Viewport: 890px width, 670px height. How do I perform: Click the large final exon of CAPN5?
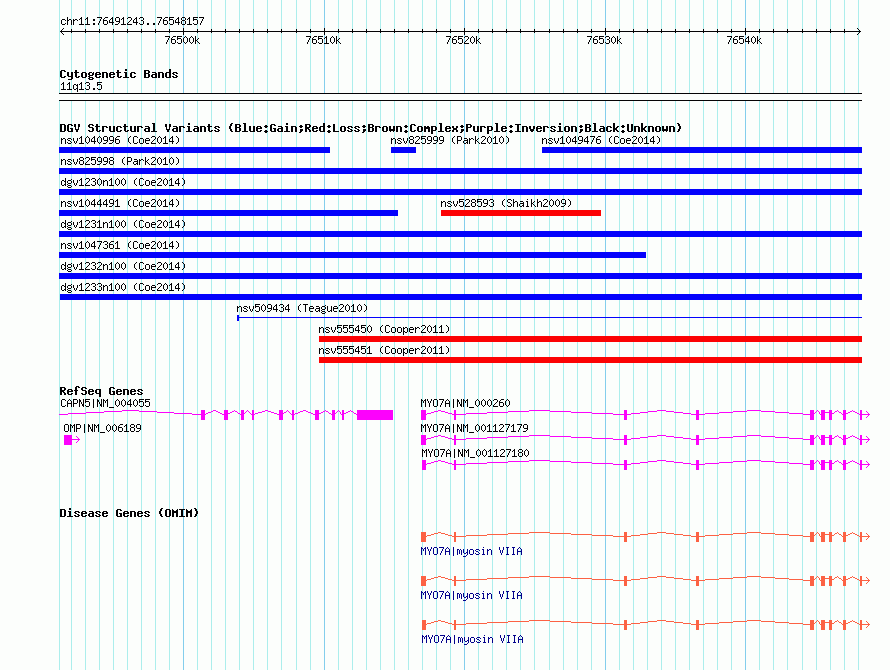click(x=375, y=415)
